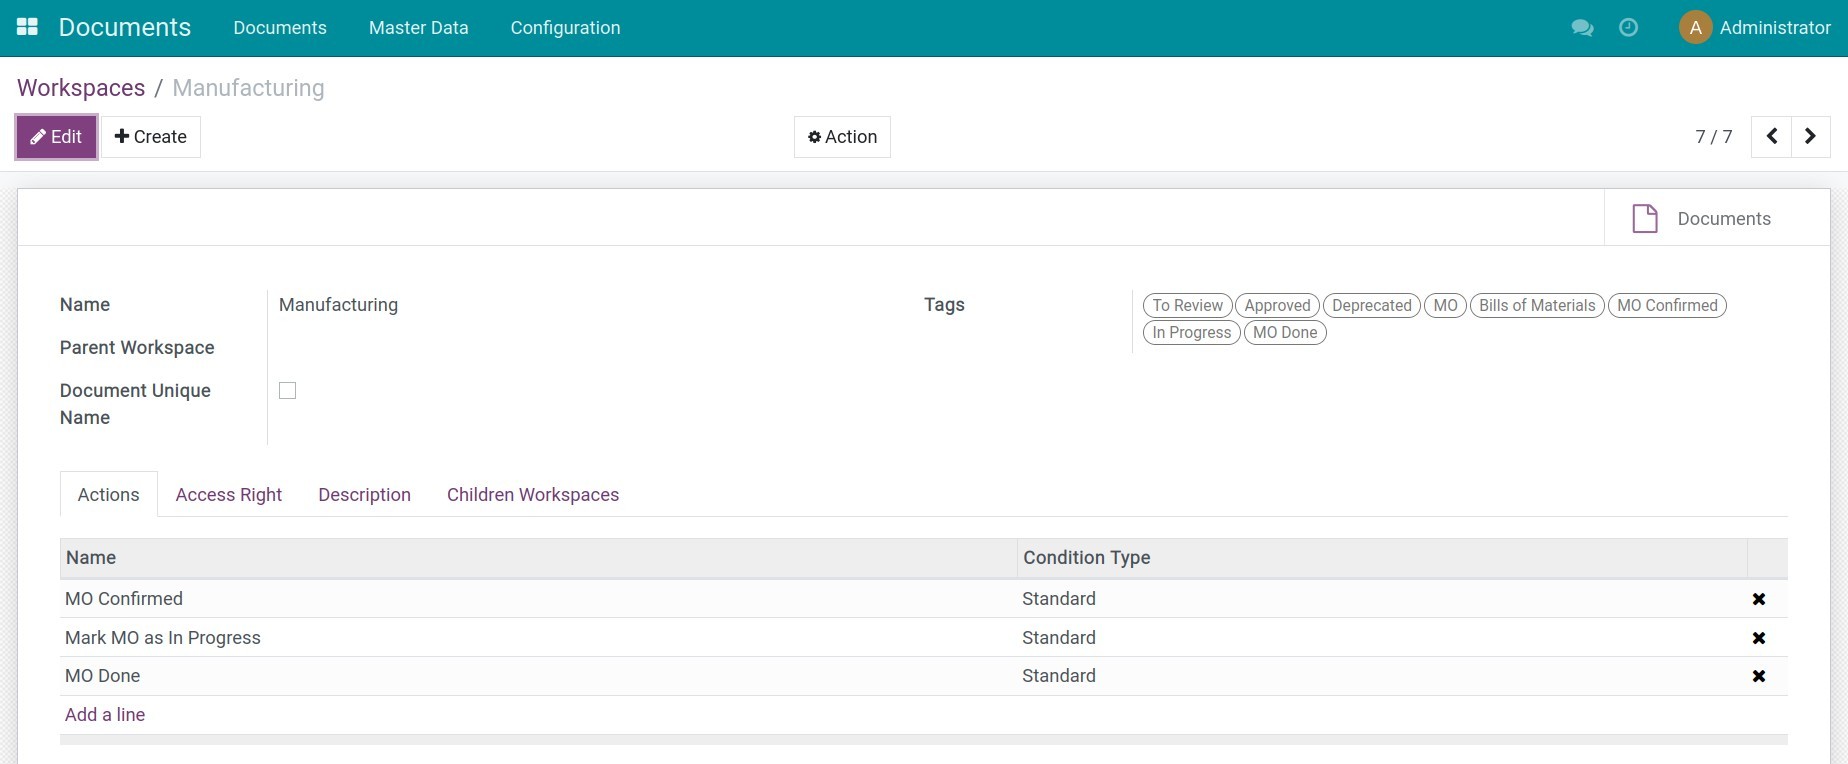Remove the Mark MO as In Progress row
This screenshot has height=764, width=1848.
click(x=1758, y=638)
